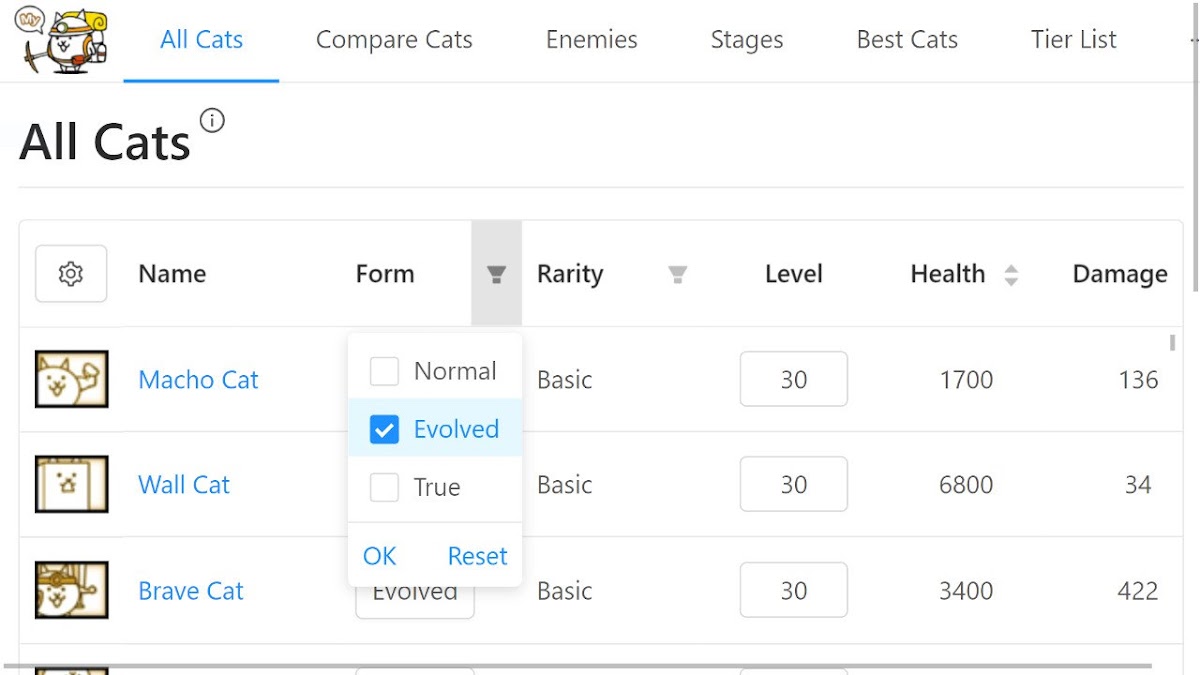This screenshot has width=1200, height=675.
Task: Click the Macho Cat thumbnail image
Action: (x=71, y=379)
